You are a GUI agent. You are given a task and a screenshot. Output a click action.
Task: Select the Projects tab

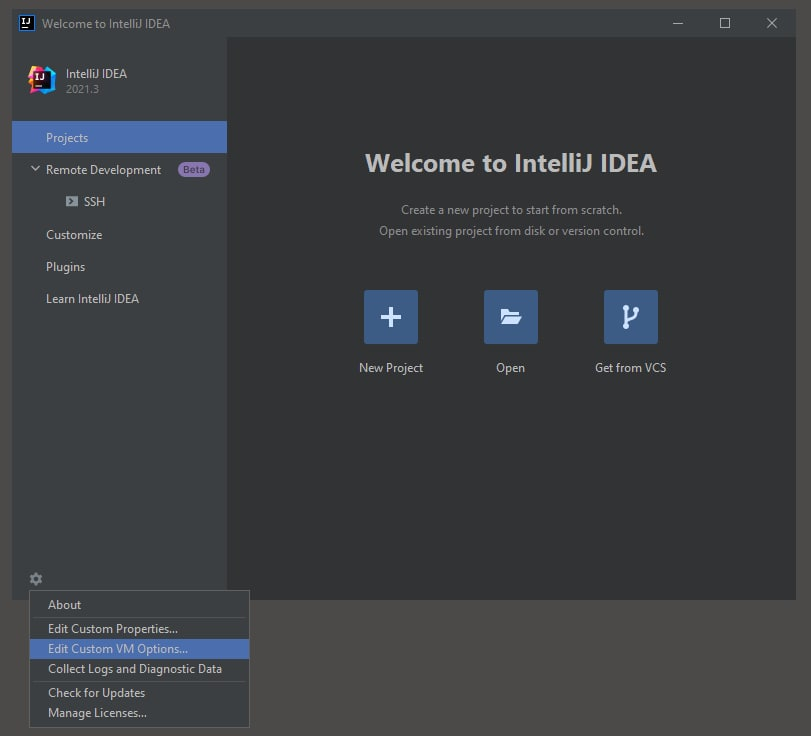coord(67,138)
